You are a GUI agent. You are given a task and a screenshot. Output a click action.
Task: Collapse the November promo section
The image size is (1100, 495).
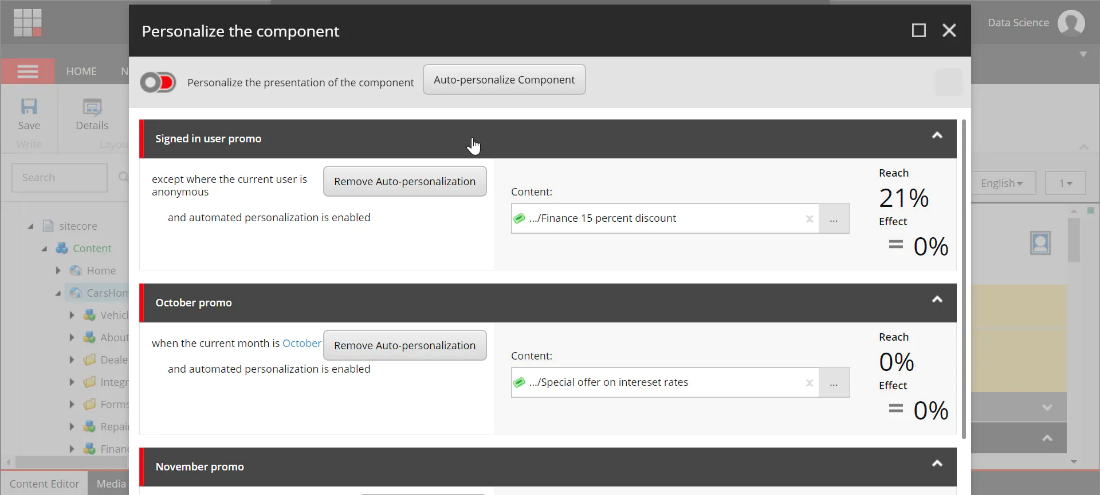pyautogui.click(x=937, y=464)
